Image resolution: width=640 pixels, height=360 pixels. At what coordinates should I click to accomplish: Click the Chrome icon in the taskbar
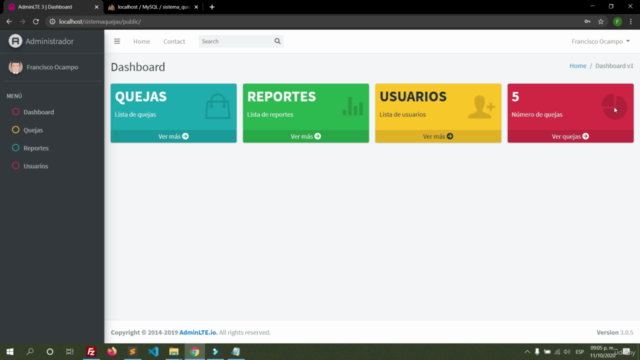click(195, 351)
